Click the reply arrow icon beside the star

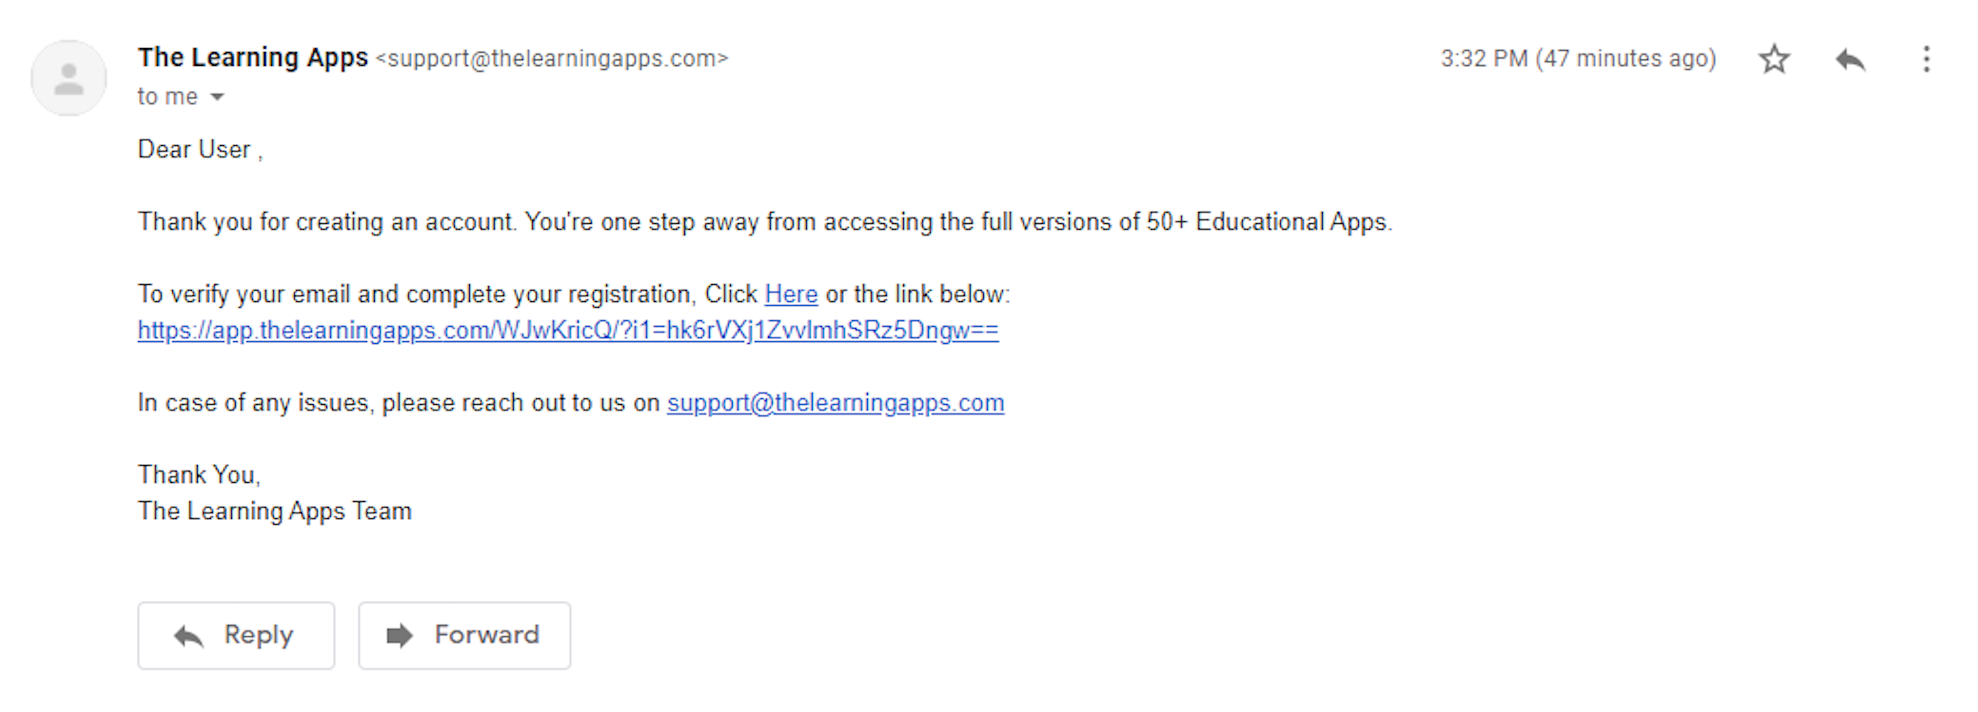pos(1850,59)
